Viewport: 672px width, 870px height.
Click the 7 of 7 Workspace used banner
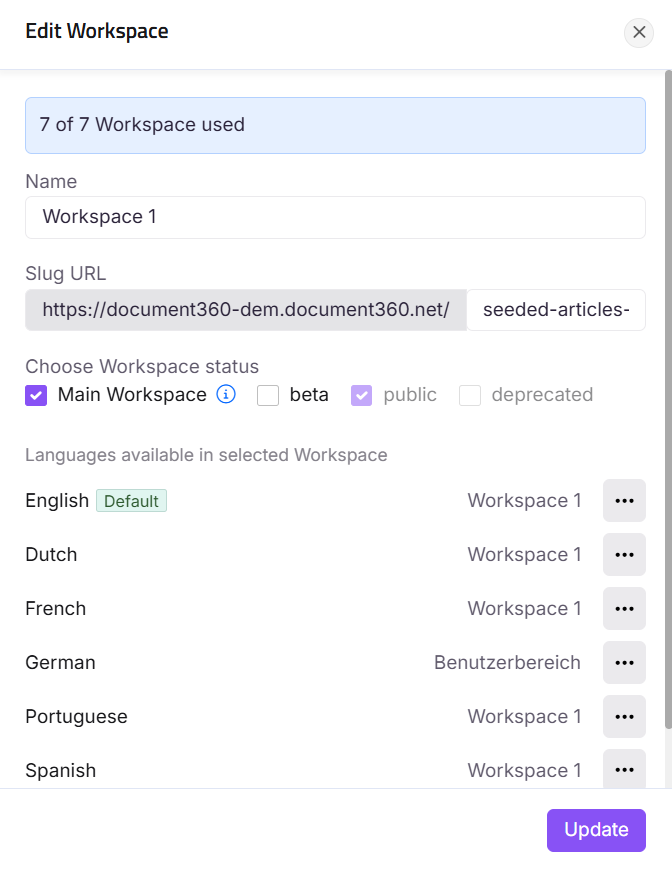(335, 124)
